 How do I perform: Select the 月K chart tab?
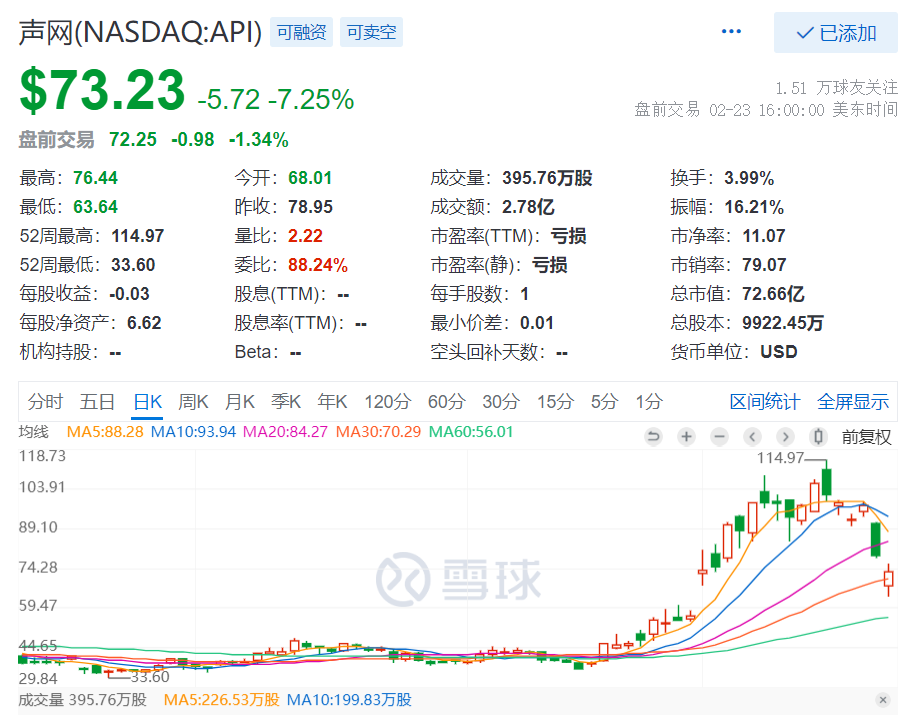click(240, 401)
